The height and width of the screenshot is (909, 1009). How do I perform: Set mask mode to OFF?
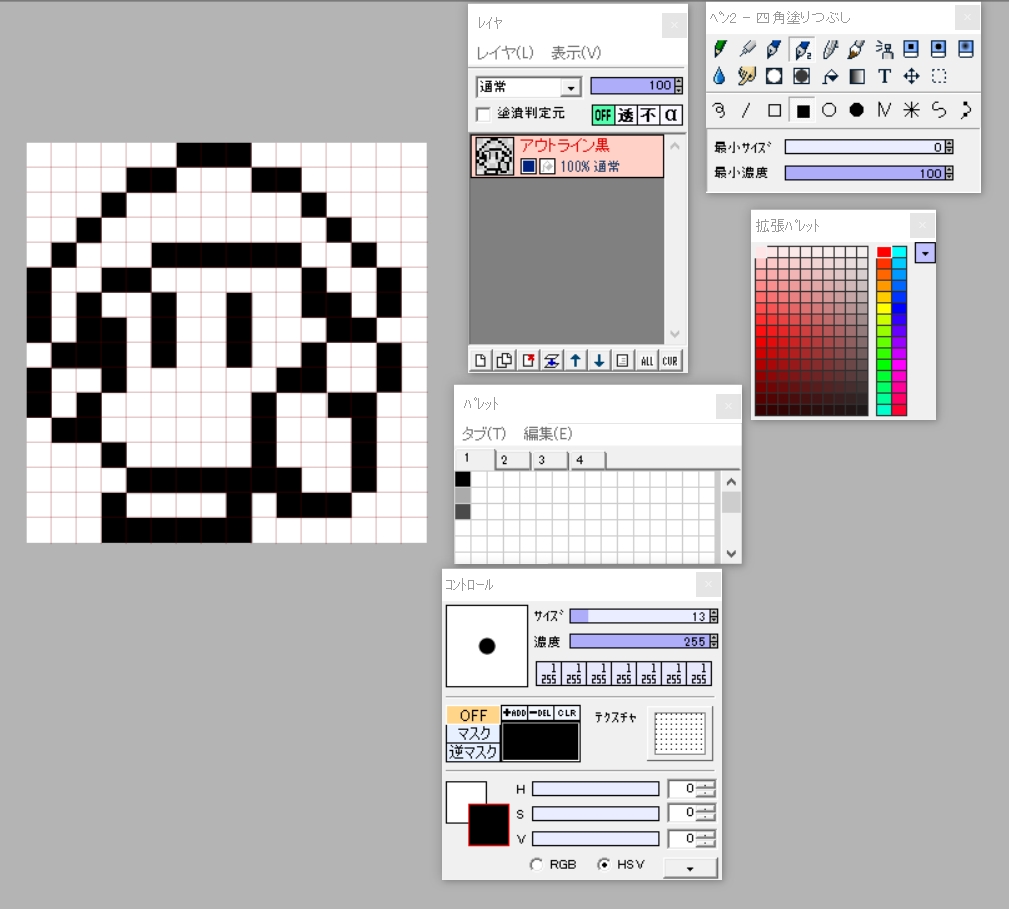pyautogui.click(x=473, y=715)
